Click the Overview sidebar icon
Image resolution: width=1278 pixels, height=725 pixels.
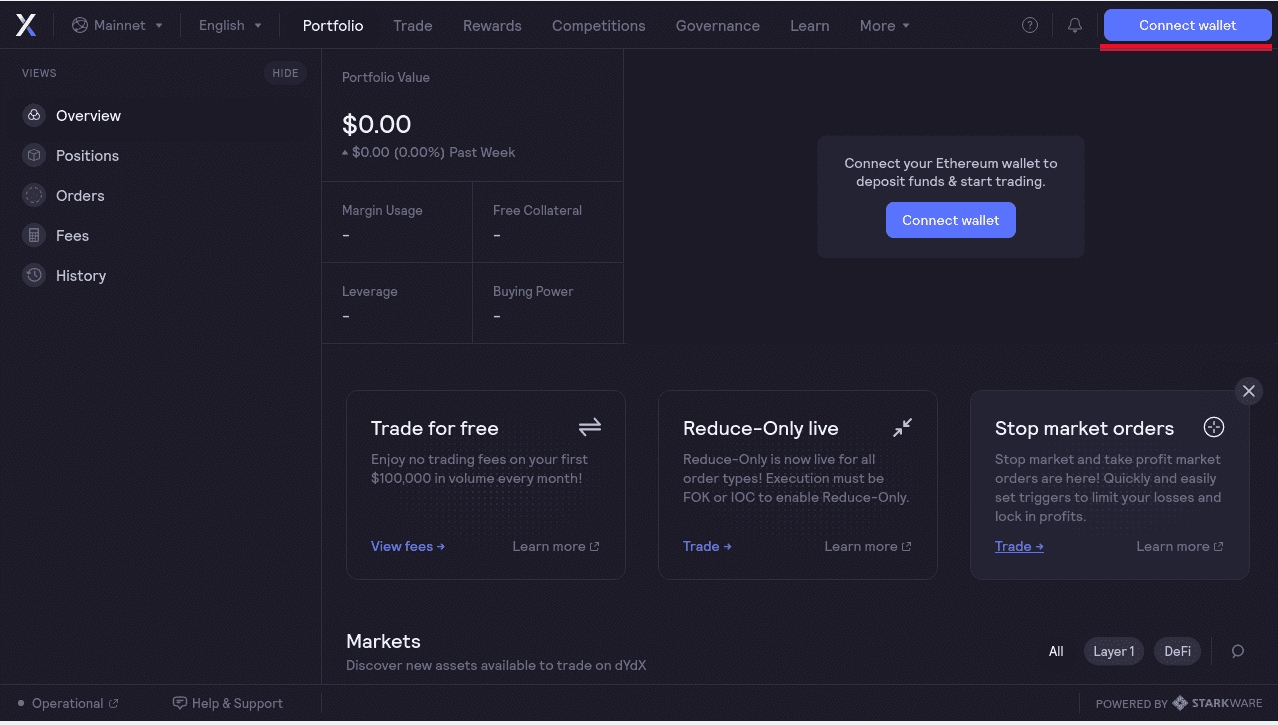click(x=34, y=115)
